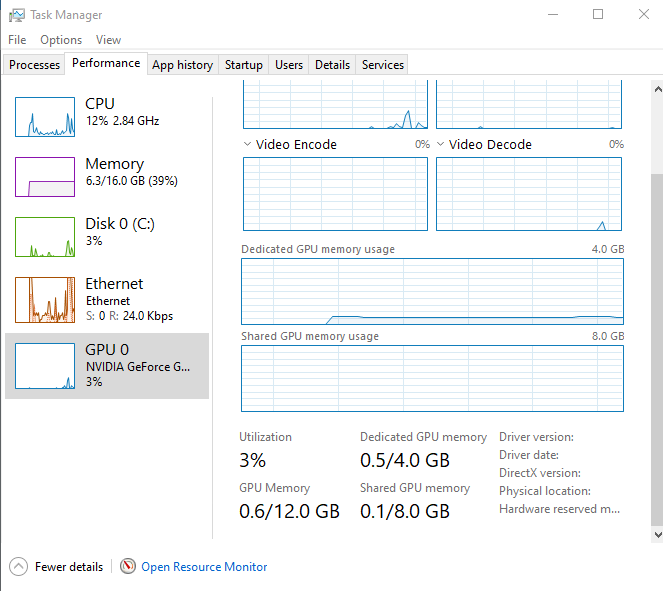663x591 pixels.
Task: Collapse details with the up-arrow circle icon
Action: pos(18,566)
